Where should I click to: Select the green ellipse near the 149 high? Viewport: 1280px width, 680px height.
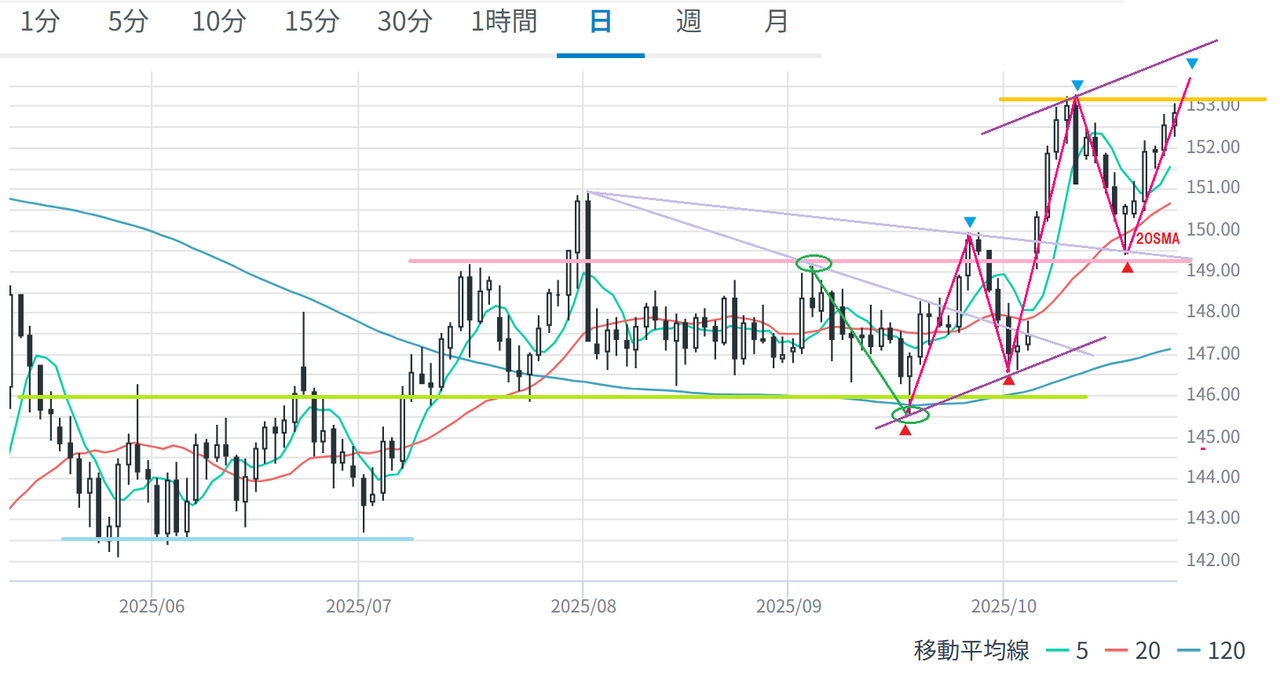pos(813,263)
